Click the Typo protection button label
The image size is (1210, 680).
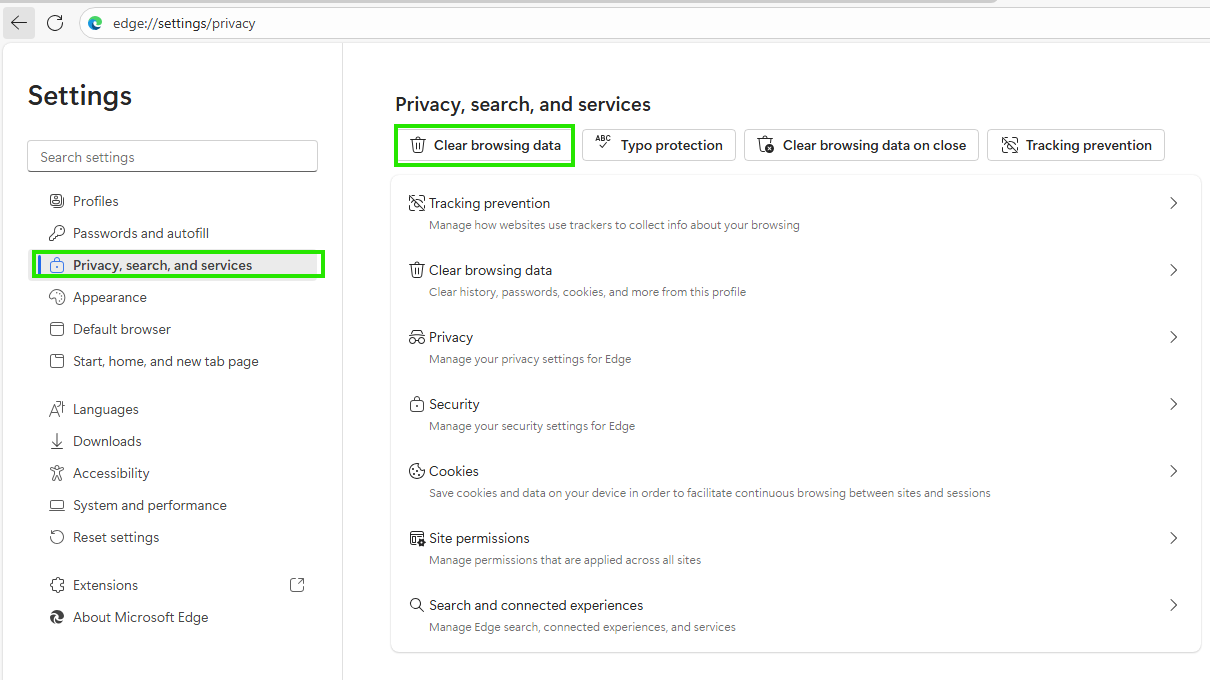[x=671, y=145]
